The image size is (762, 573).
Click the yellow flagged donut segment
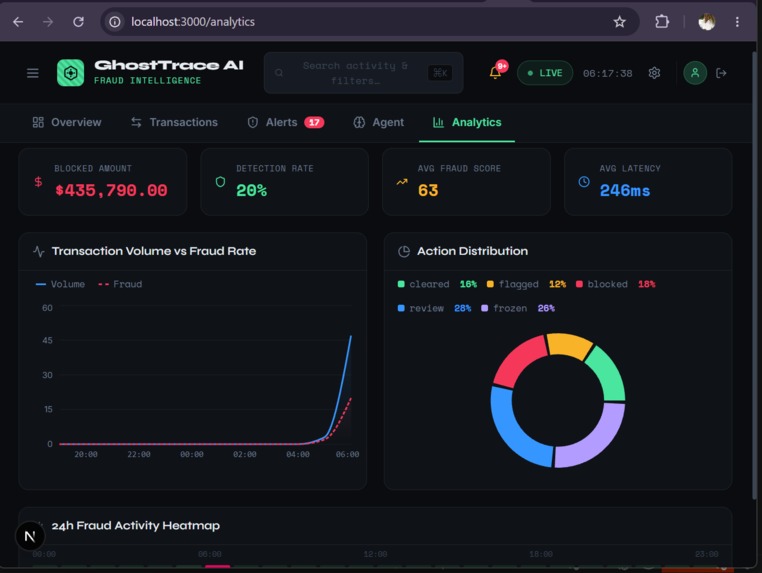click(570, 345)
